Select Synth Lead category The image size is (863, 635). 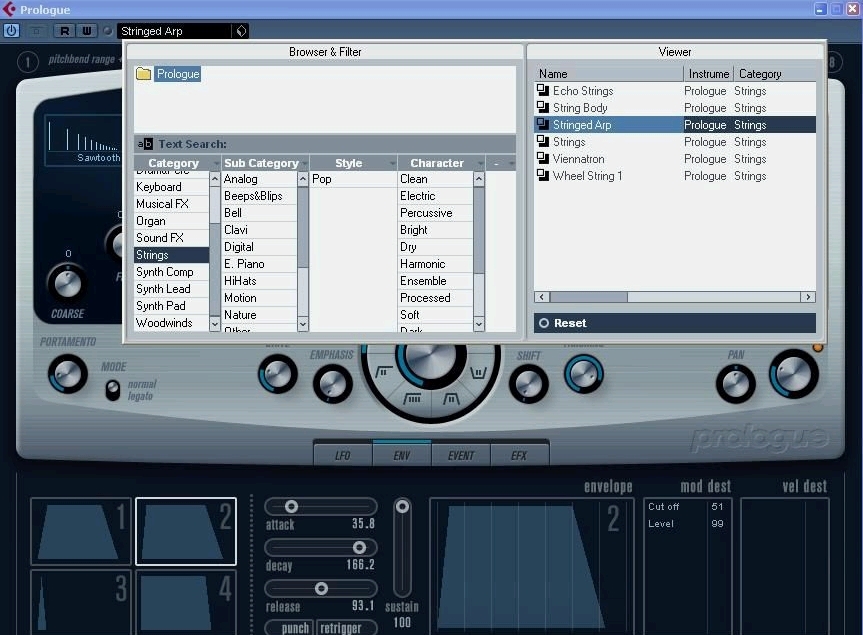click(x=171, y=289)
